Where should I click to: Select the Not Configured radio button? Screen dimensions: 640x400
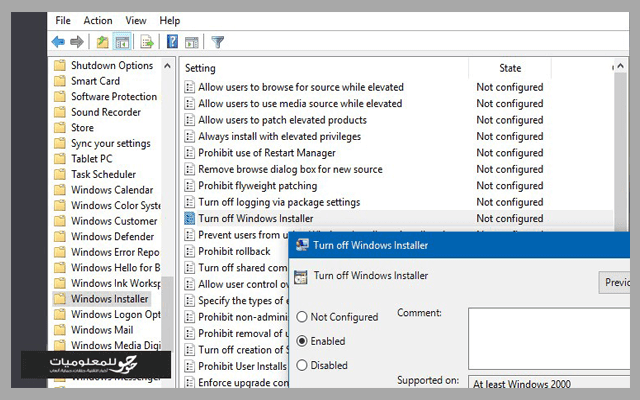point(303,317)
